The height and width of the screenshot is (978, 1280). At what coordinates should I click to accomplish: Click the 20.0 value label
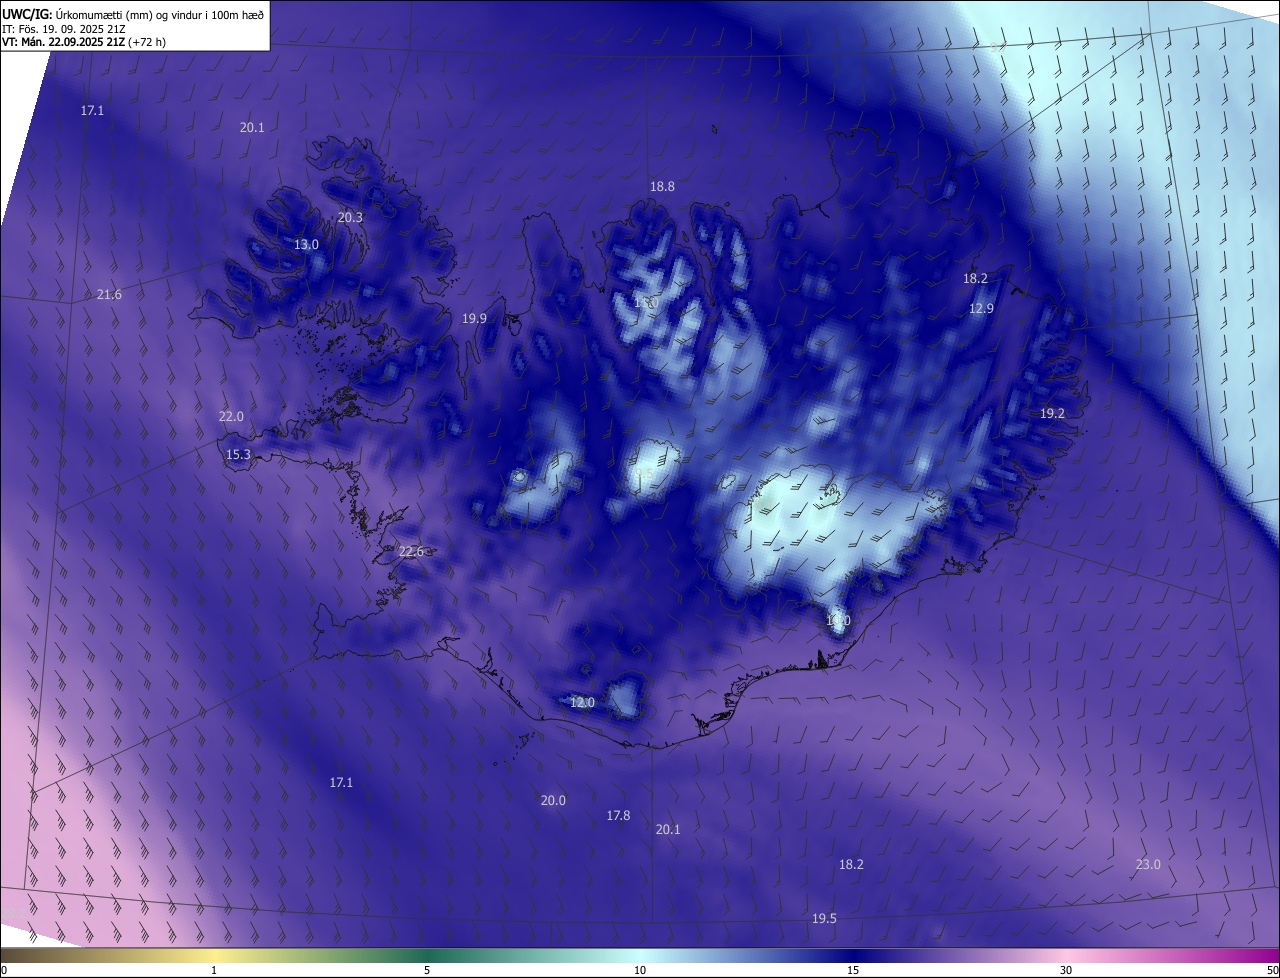tap(553, 800)
